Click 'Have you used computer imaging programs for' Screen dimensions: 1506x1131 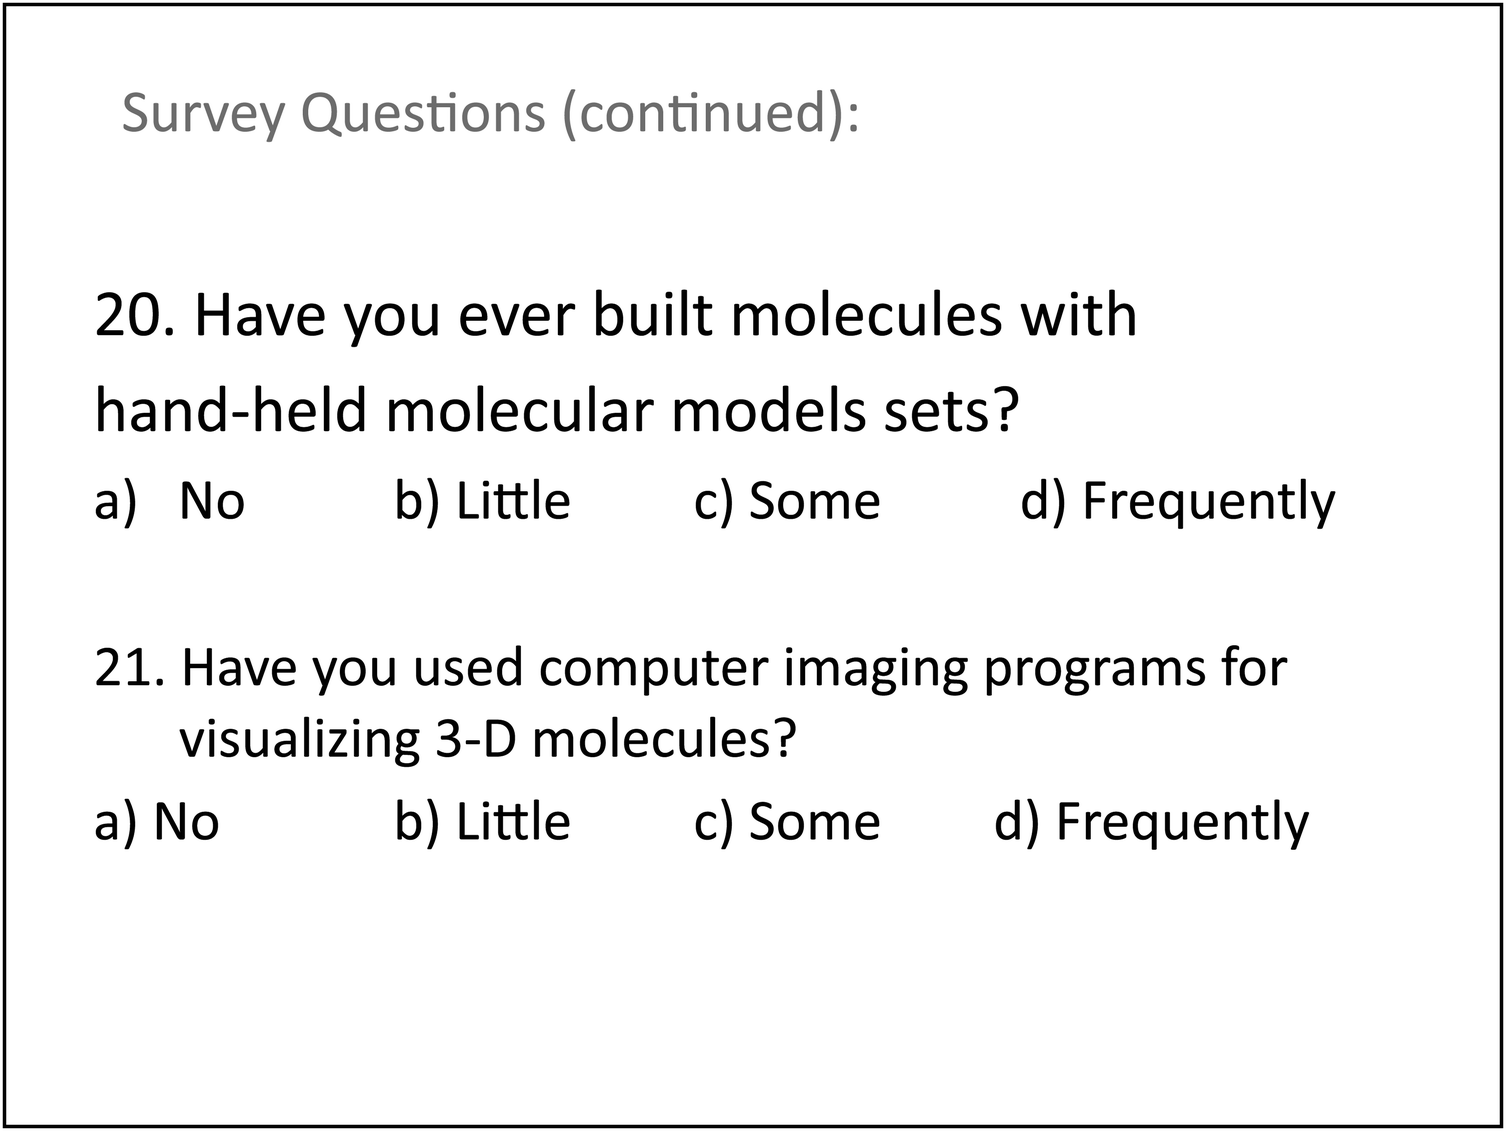click(734, 670)
